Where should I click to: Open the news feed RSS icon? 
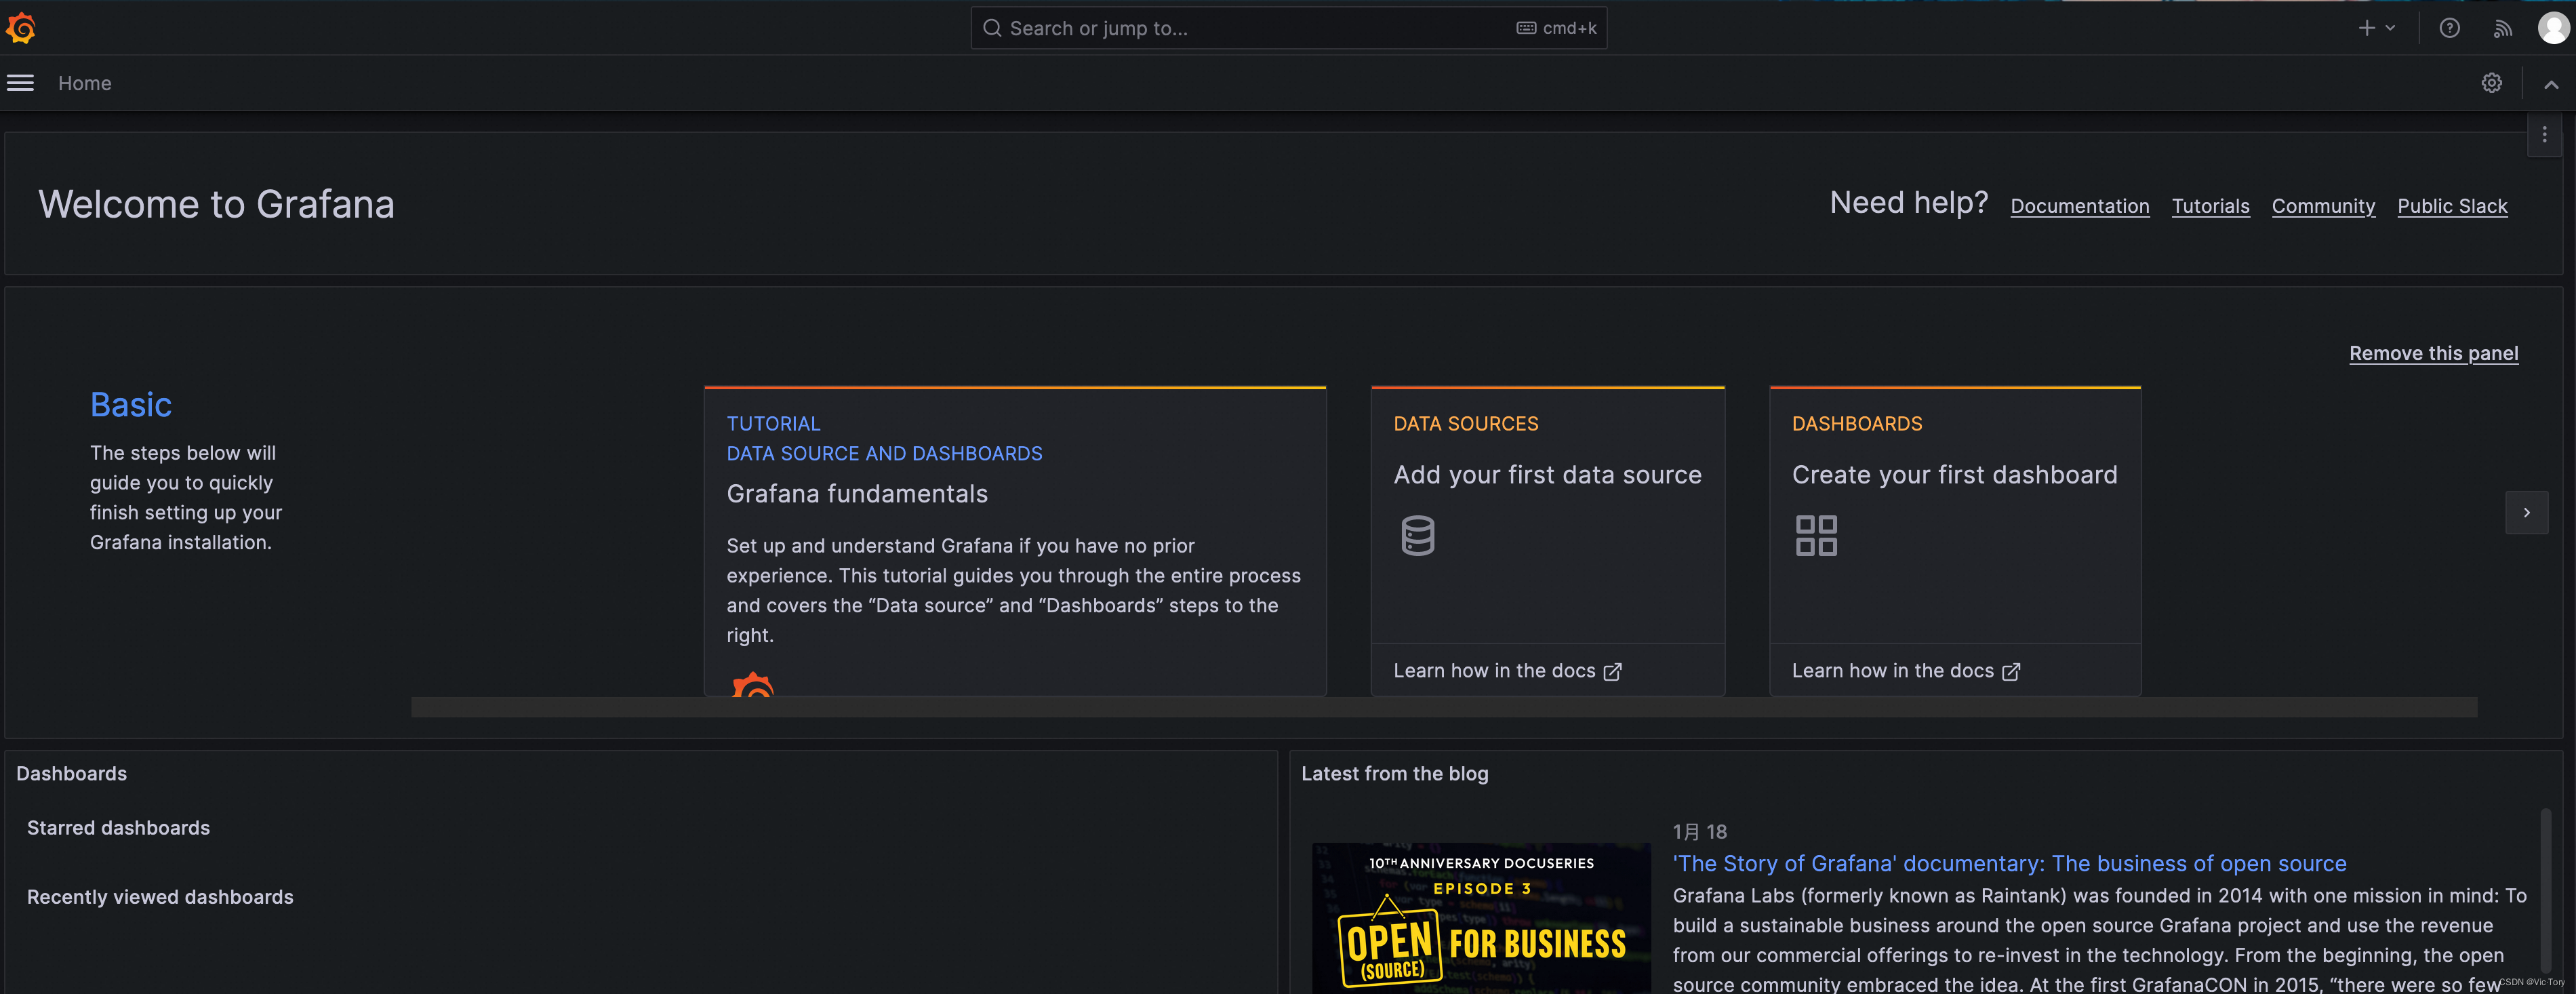tap(2502, 28)
